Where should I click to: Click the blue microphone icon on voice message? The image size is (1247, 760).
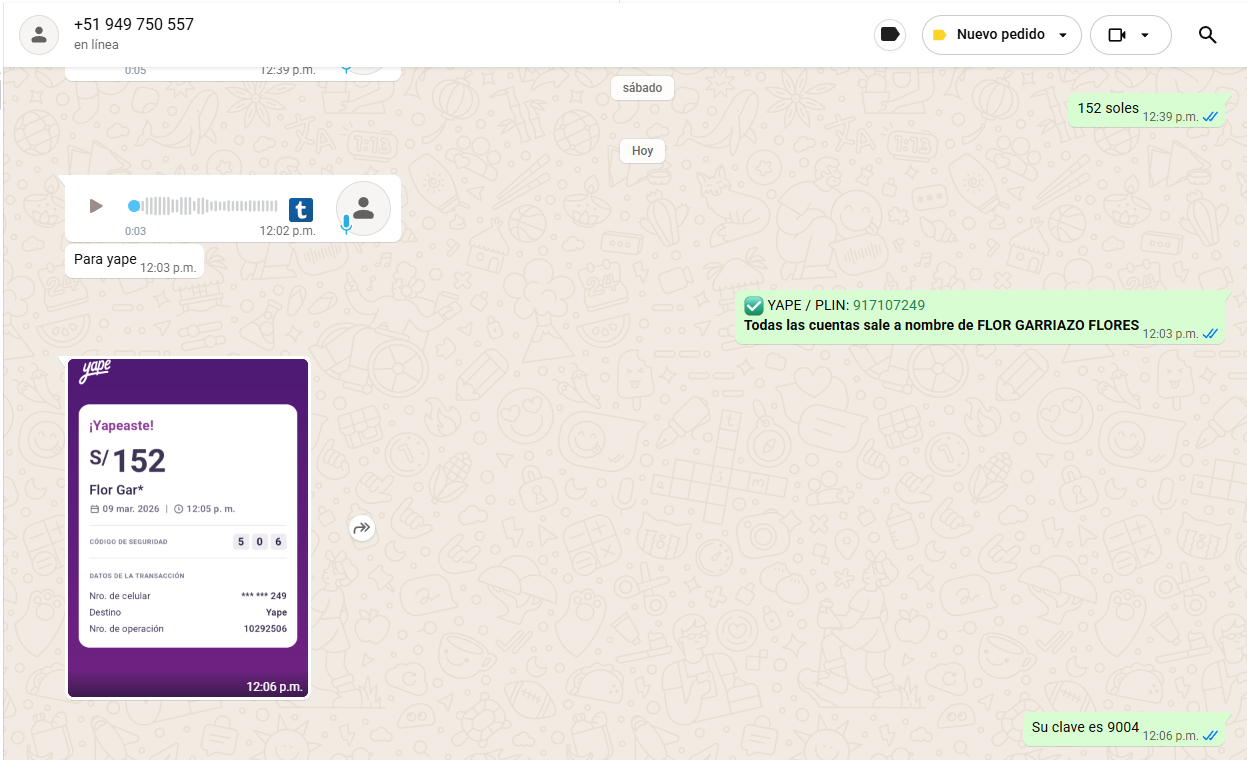click(346, 225)
